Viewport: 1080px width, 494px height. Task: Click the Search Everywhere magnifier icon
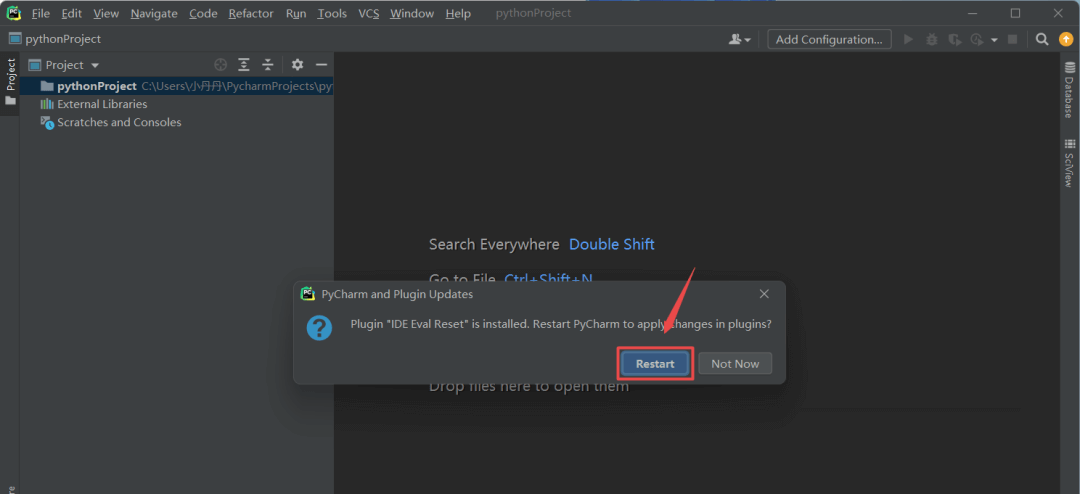click(x=1042, y=39)
